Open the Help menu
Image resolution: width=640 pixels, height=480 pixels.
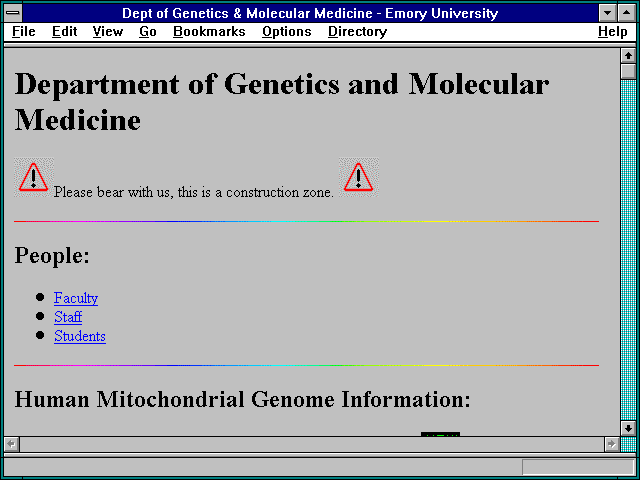point(613,31)
